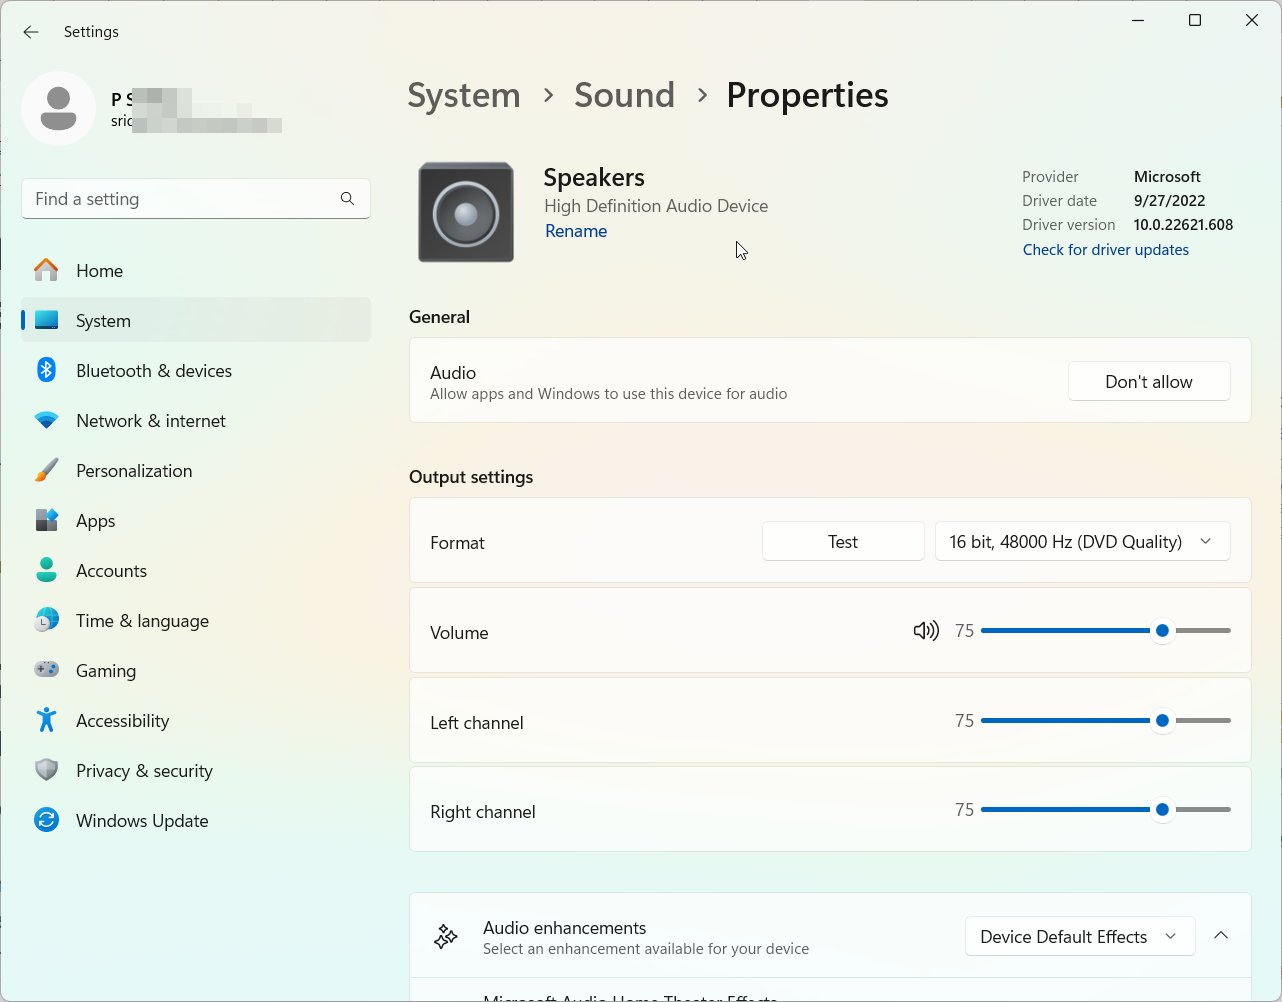Click the Gaming controller icon

click(46, 670)
